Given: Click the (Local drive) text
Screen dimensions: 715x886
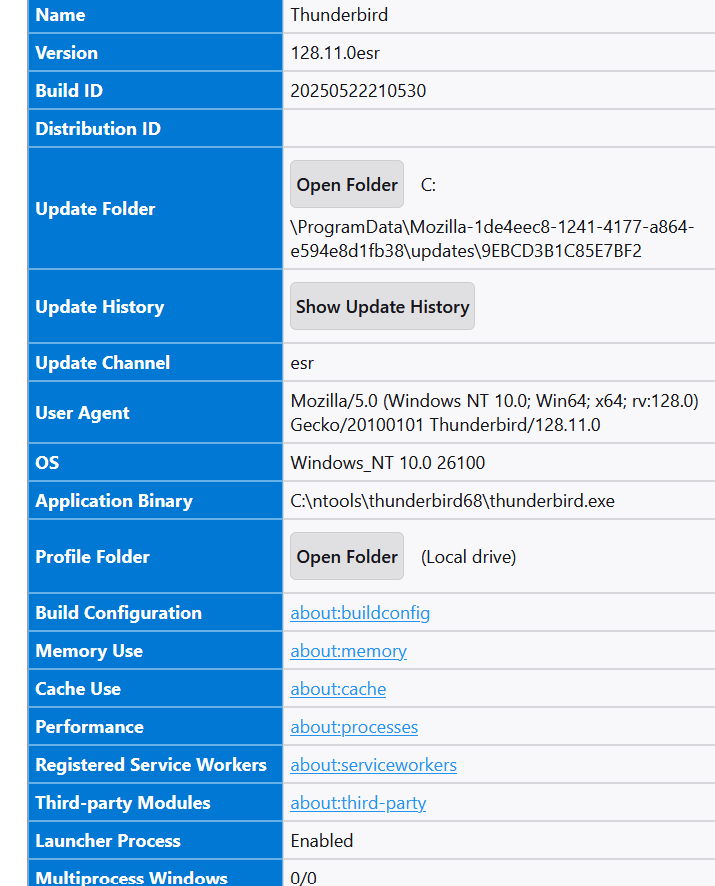Looking at the screenshot, I should [x=468, y=557].
